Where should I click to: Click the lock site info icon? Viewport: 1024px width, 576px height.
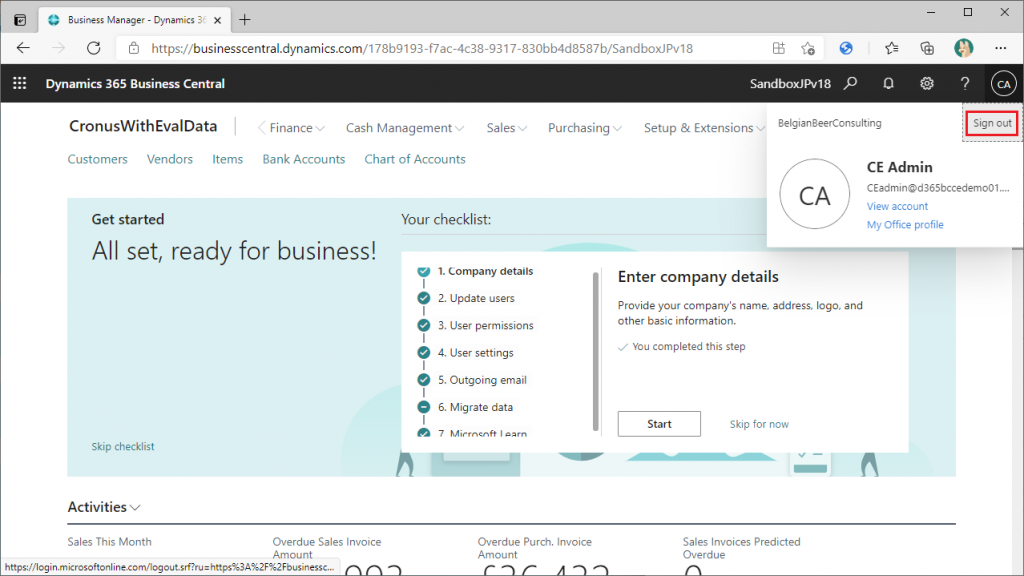pos(134,48)
